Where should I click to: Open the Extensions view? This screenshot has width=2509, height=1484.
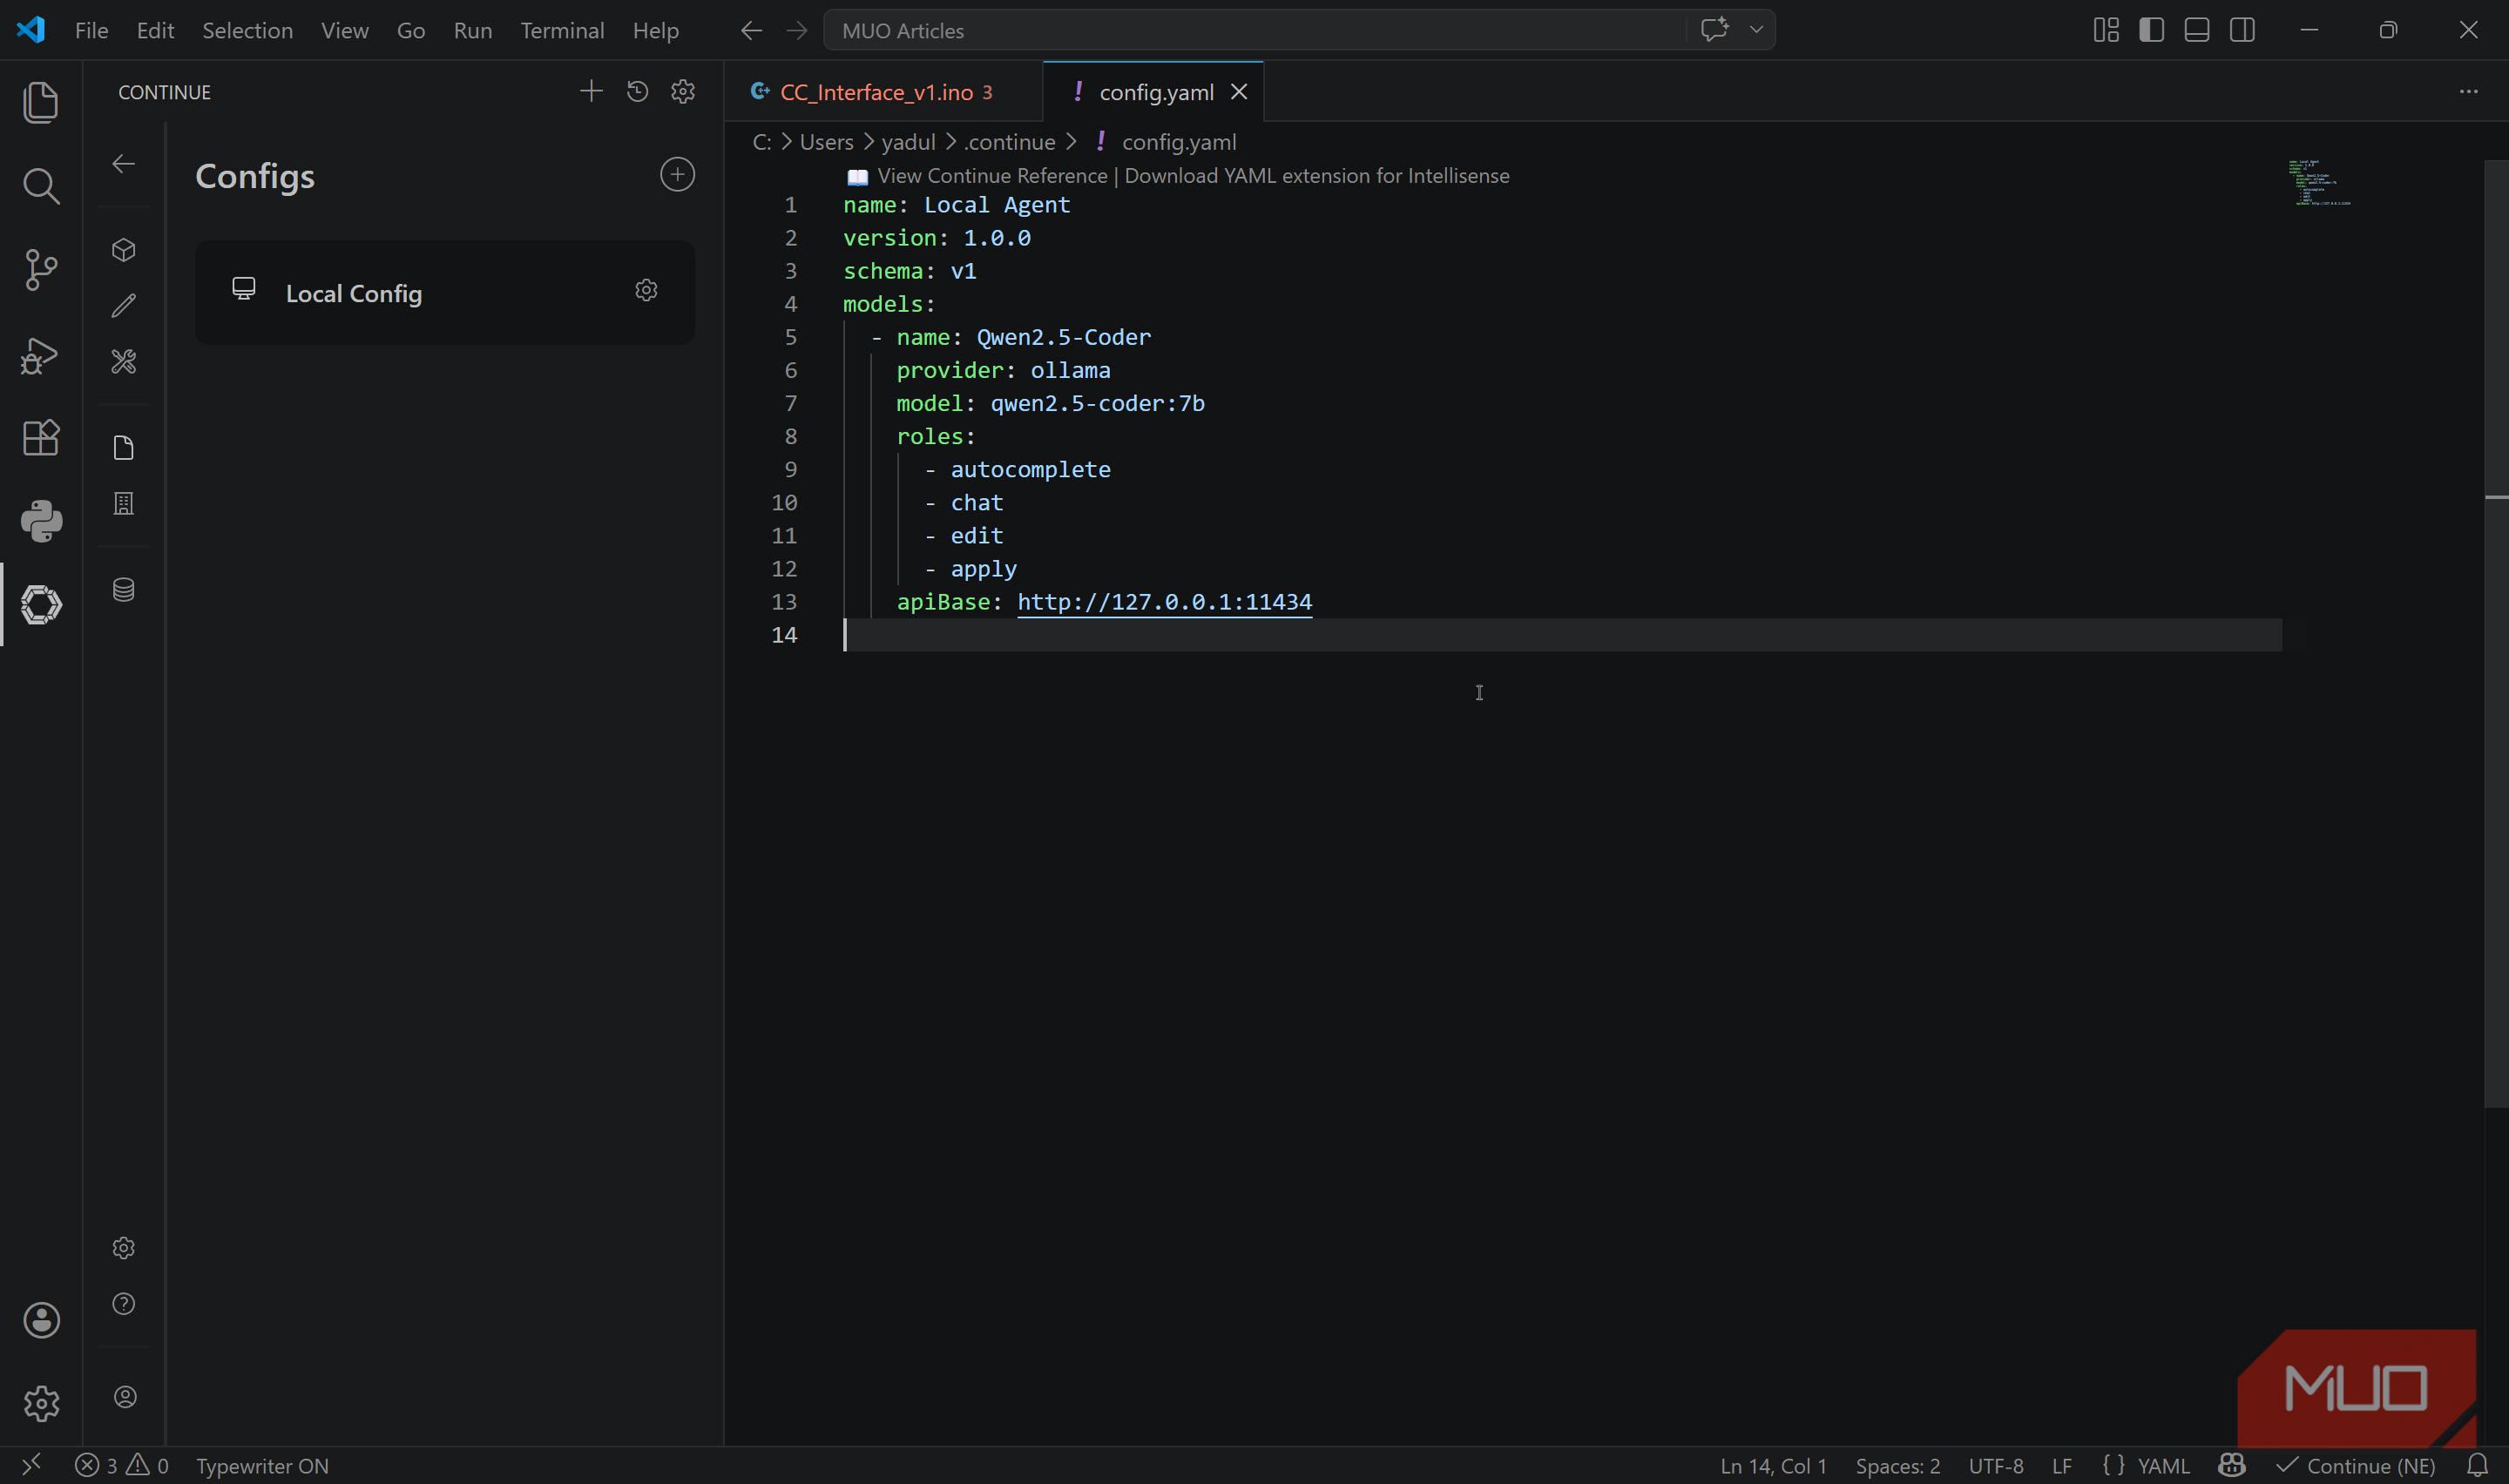[41, 437]
